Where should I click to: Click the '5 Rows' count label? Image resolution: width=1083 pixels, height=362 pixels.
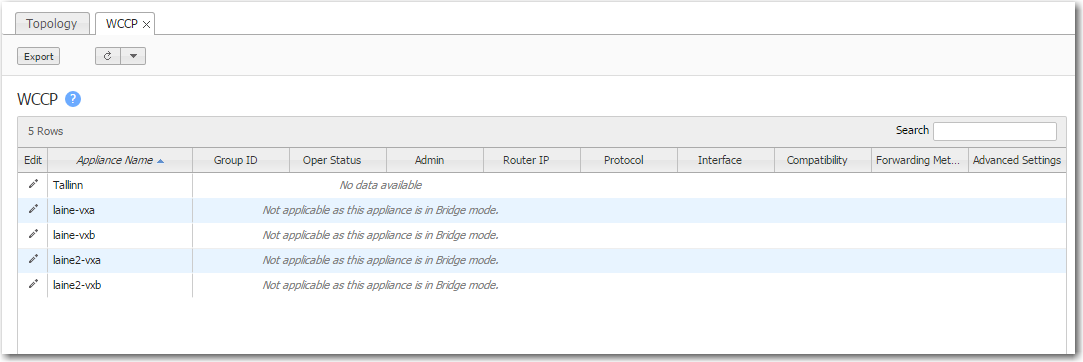(x=46, y=131)
